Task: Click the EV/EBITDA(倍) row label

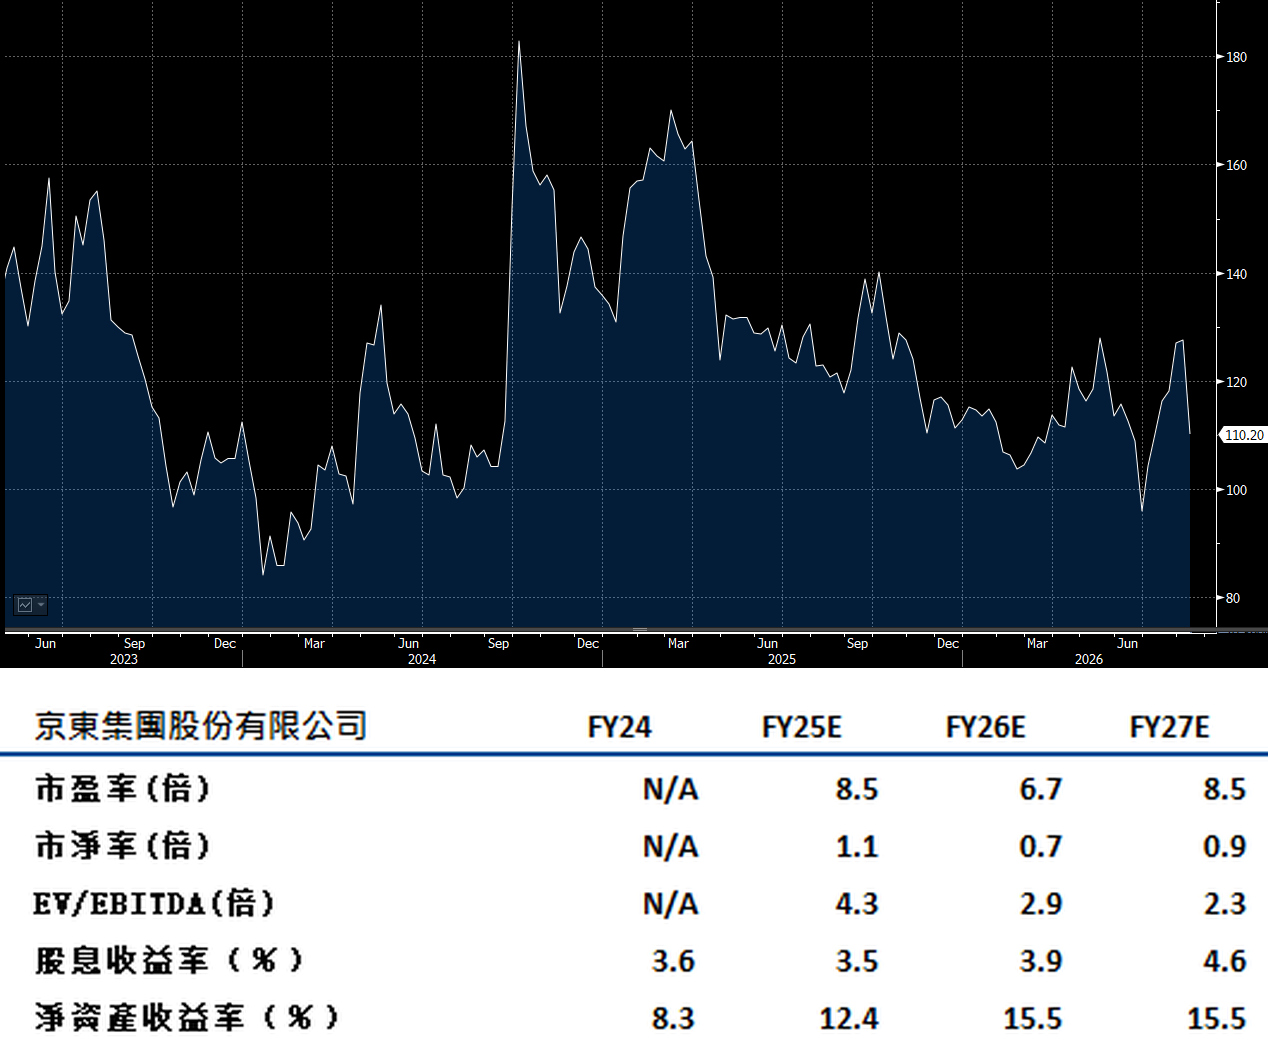Action: (x=154, y=904)
